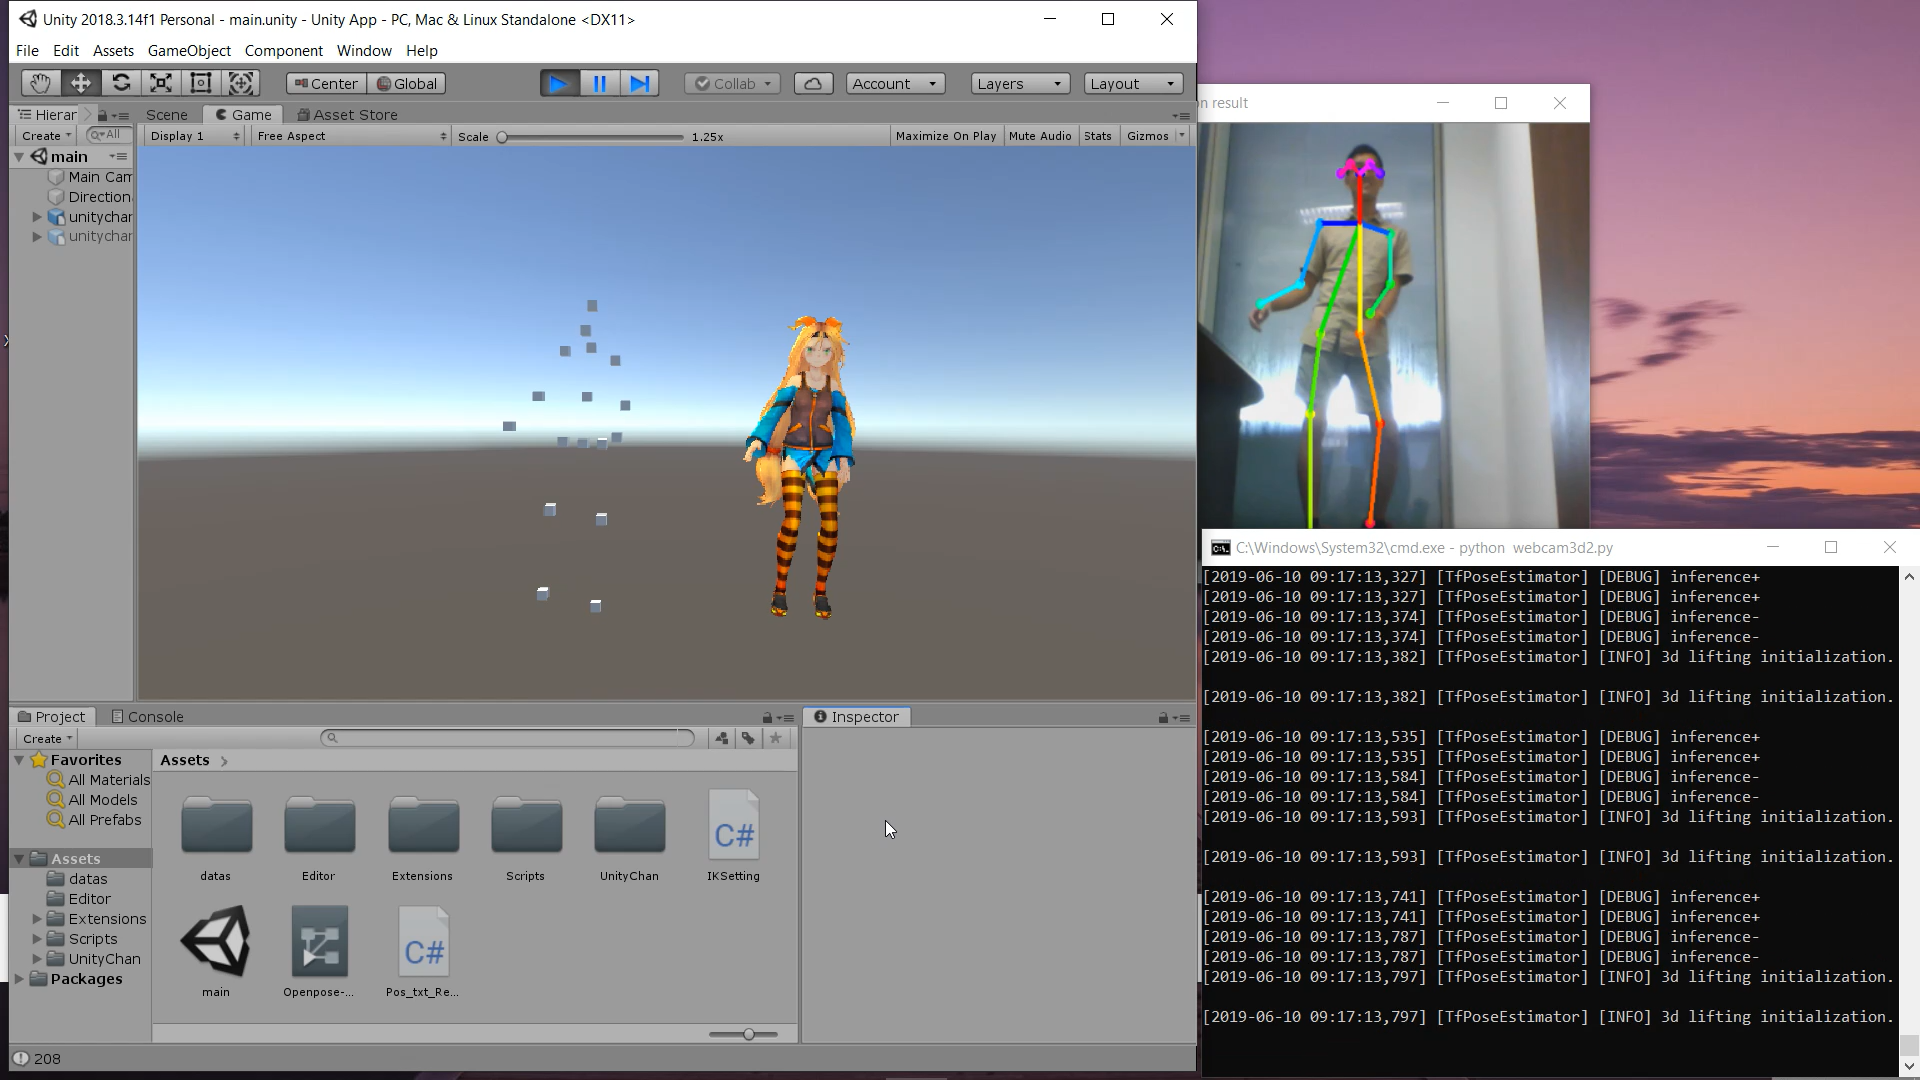Select the Openpose asset thumbnail
This screenshot has width=1920, height=1080.
(x=319, y=942)
